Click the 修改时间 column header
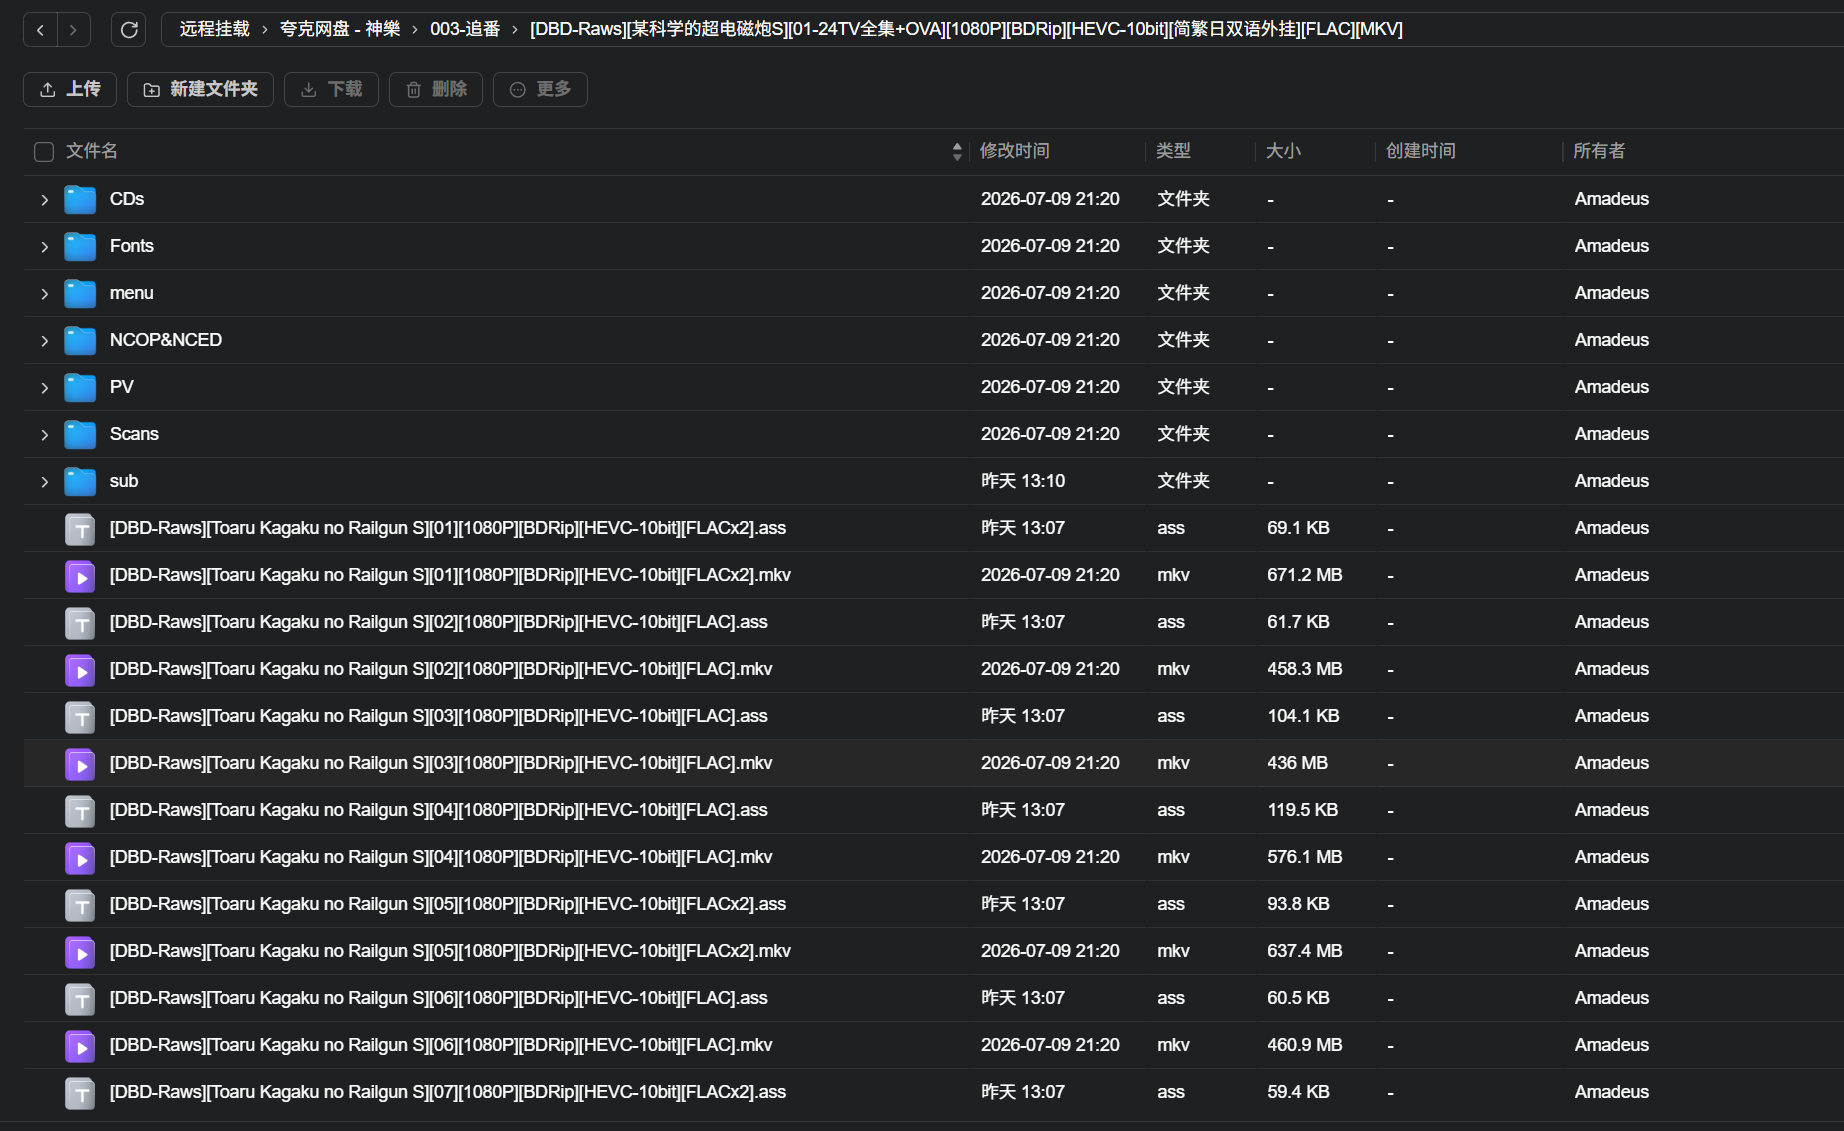This screenshot has width=1844, height=1131. (1014, 151)
